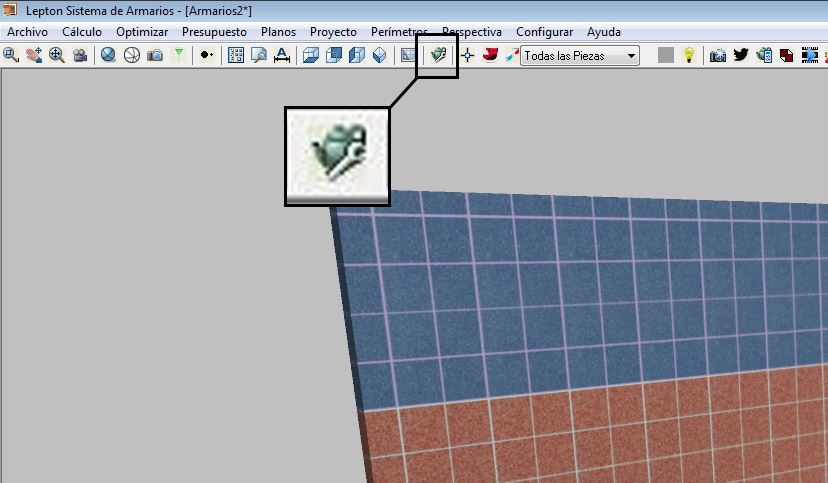The height and width of the screenshot is (483, 828).
Task: Click the grid of squares icon
Action: click(236, 55)
